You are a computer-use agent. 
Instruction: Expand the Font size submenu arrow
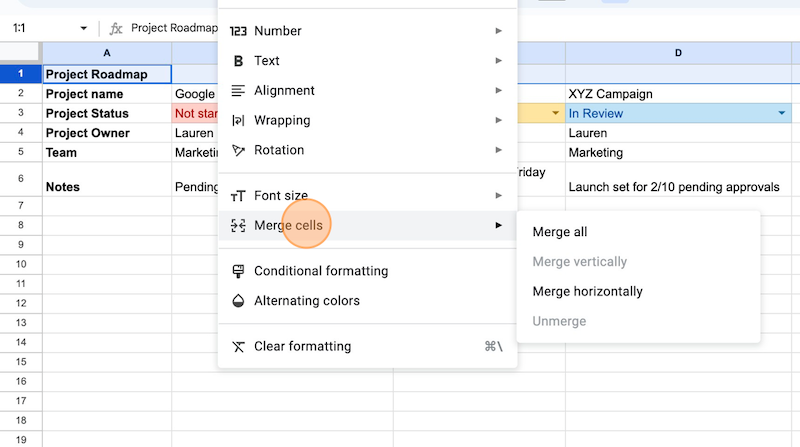(x=498, y=195)
